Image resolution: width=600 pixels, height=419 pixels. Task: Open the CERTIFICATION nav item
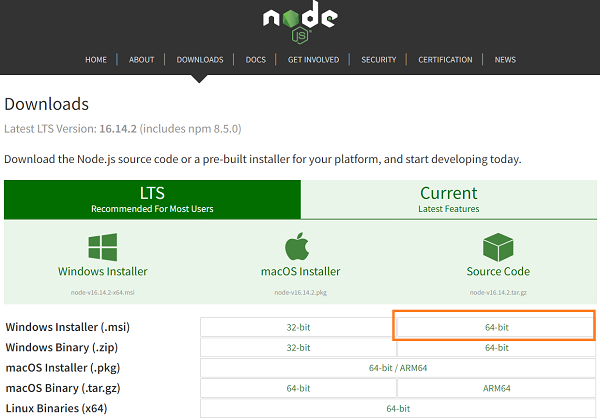[445, 60]
